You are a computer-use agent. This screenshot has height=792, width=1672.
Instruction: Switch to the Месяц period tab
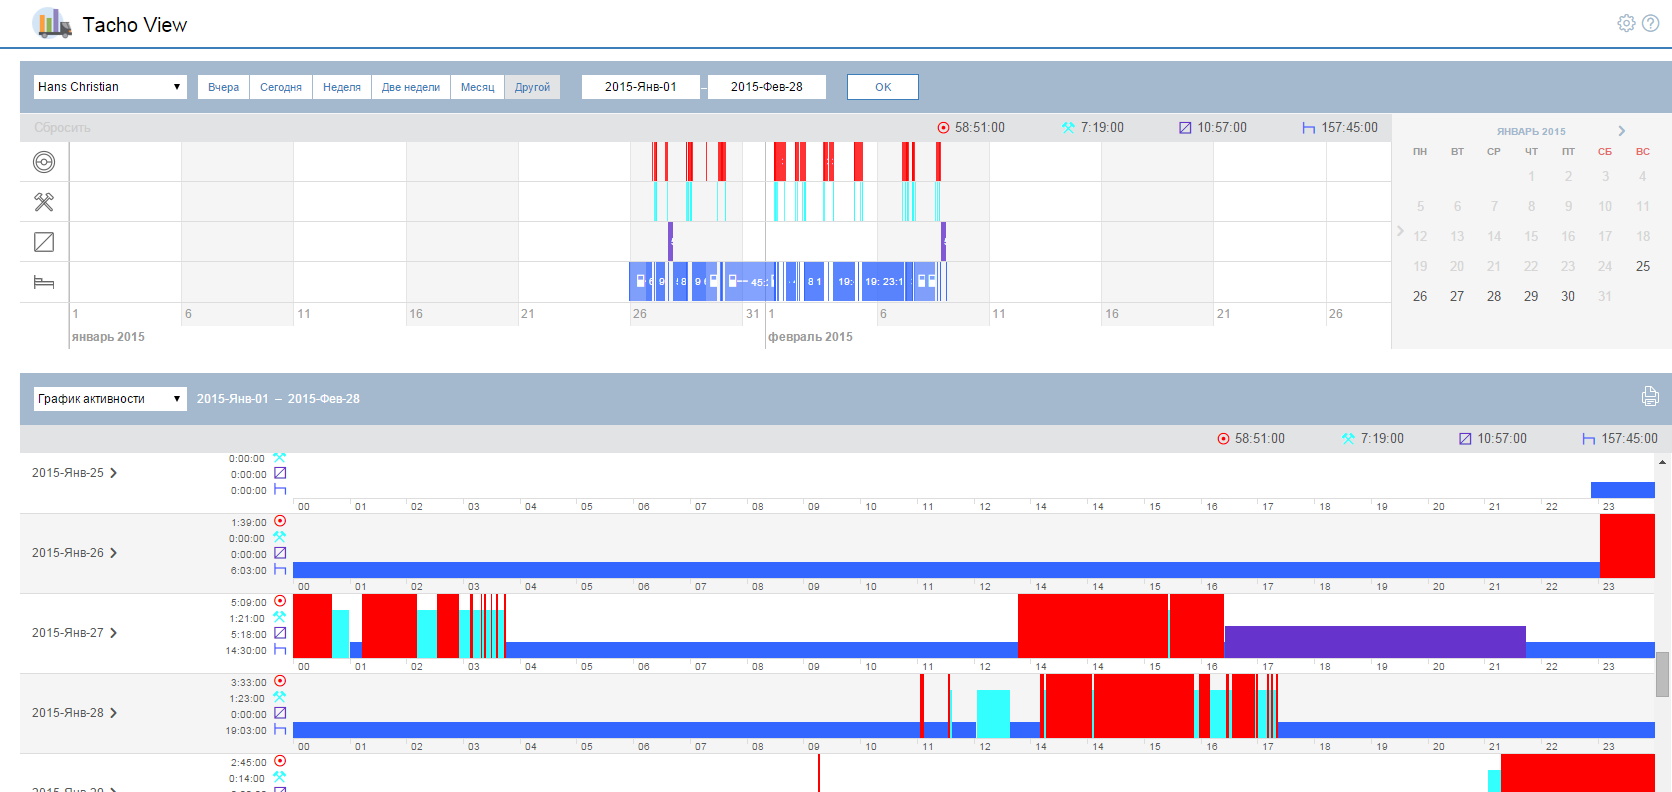[477, 87]
